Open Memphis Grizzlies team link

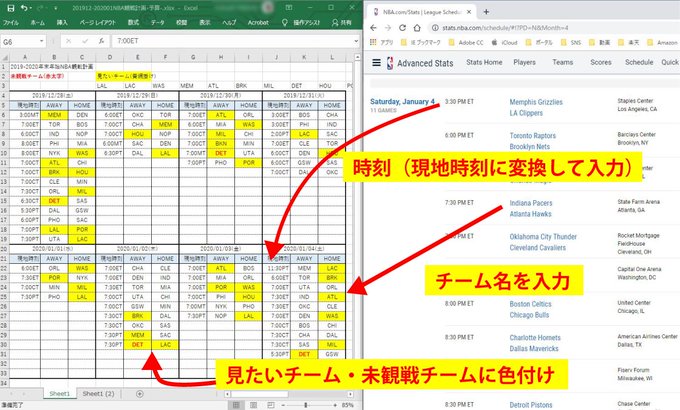pyautogui.click(x=536, y=102)
